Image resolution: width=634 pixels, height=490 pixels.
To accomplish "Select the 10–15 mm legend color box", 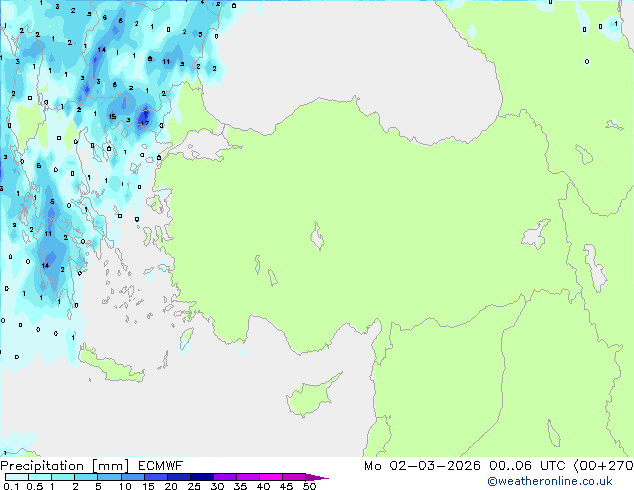I will (132, 477).
